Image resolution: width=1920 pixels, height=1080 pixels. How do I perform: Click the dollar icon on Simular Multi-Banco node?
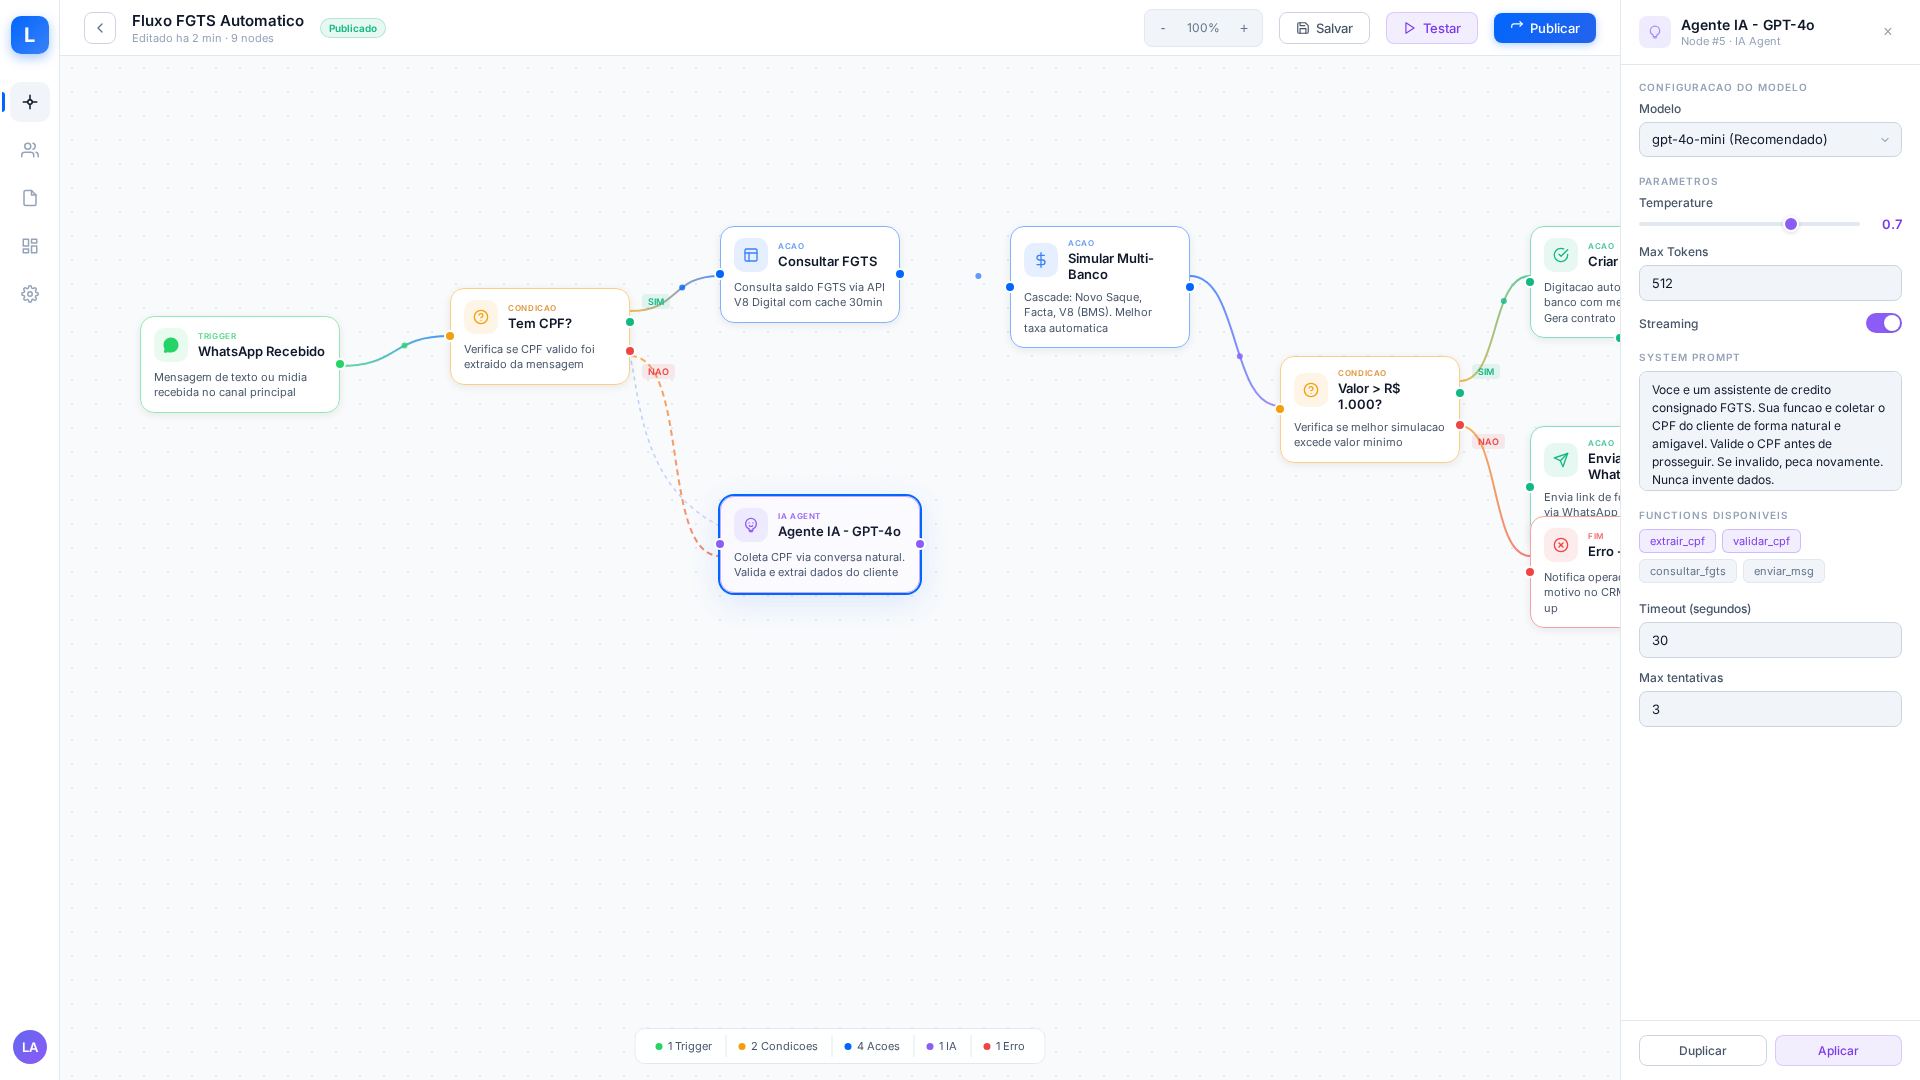tap(1040, 260)
